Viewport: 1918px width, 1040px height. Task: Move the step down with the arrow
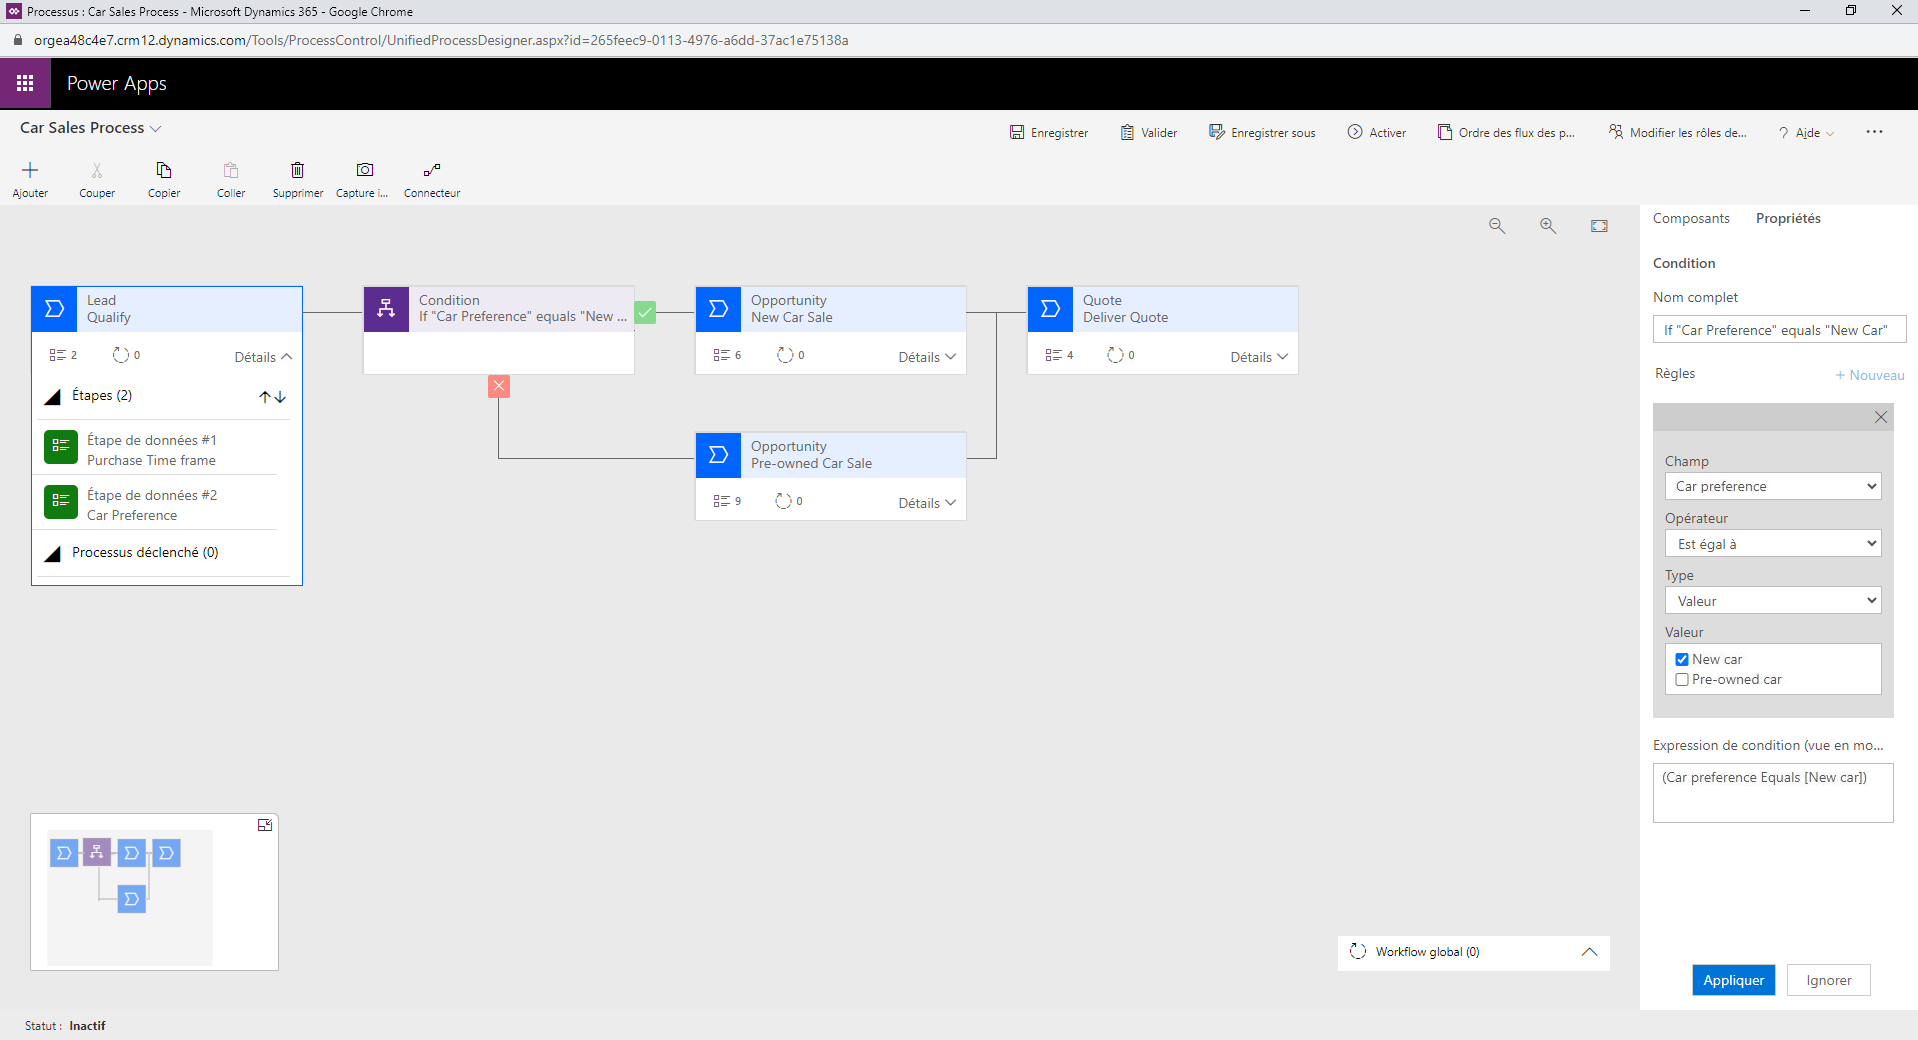281,397
